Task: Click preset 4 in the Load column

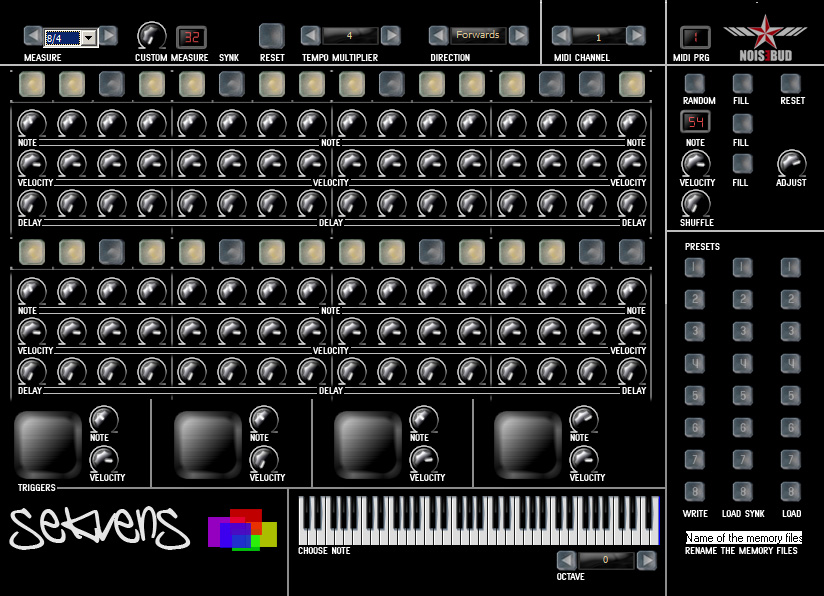Action: point(790,363)
